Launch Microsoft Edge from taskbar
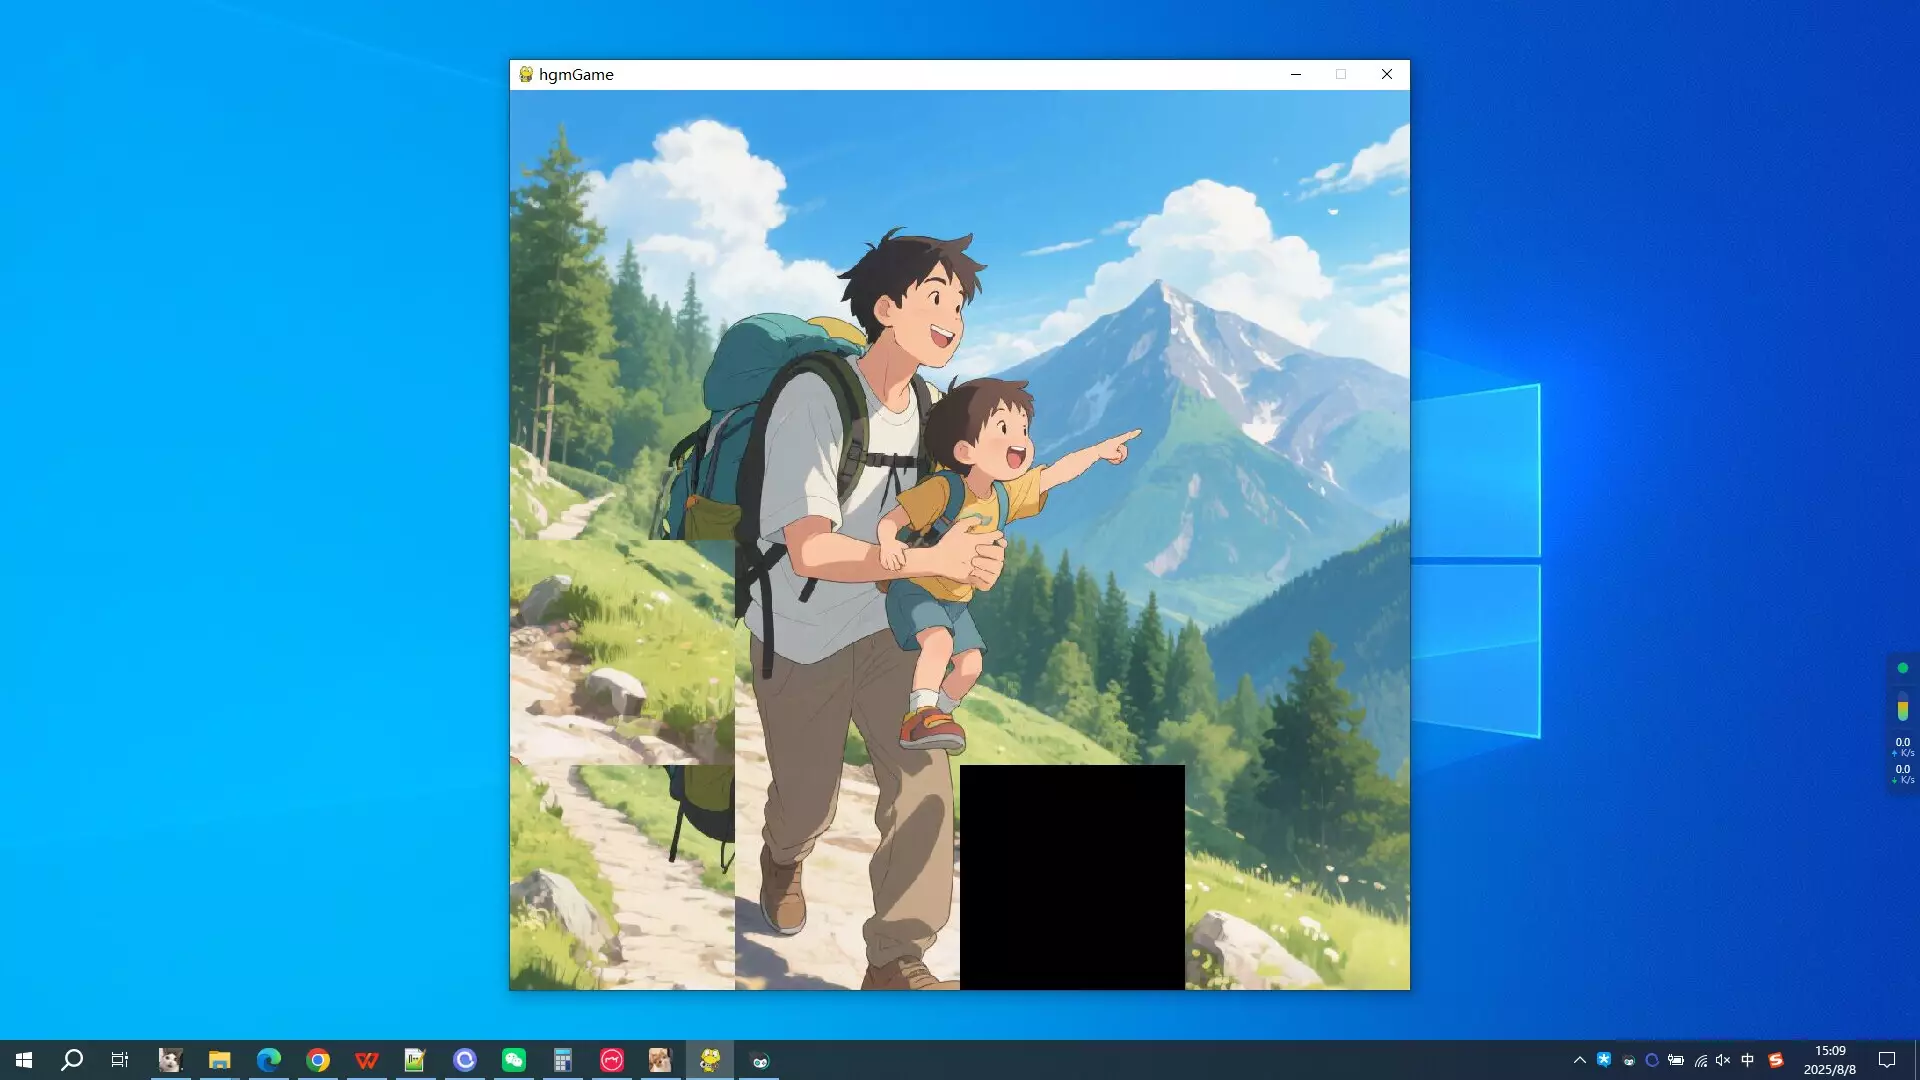Screen dimensions: 1920x1080 (268, 1060)
